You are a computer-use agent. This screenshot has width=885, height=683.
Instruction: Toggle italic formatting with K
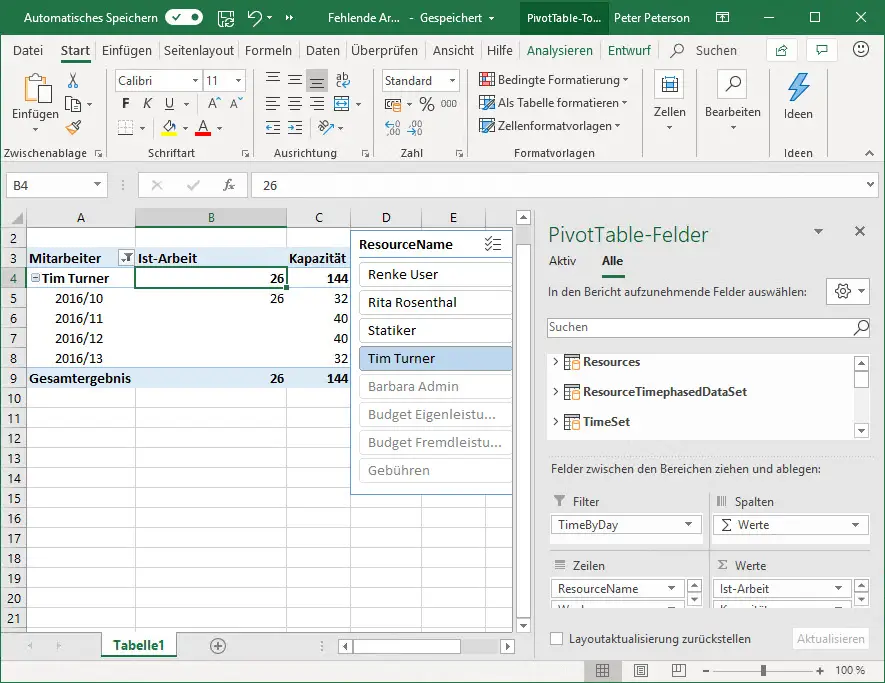[x=147, y=103]
